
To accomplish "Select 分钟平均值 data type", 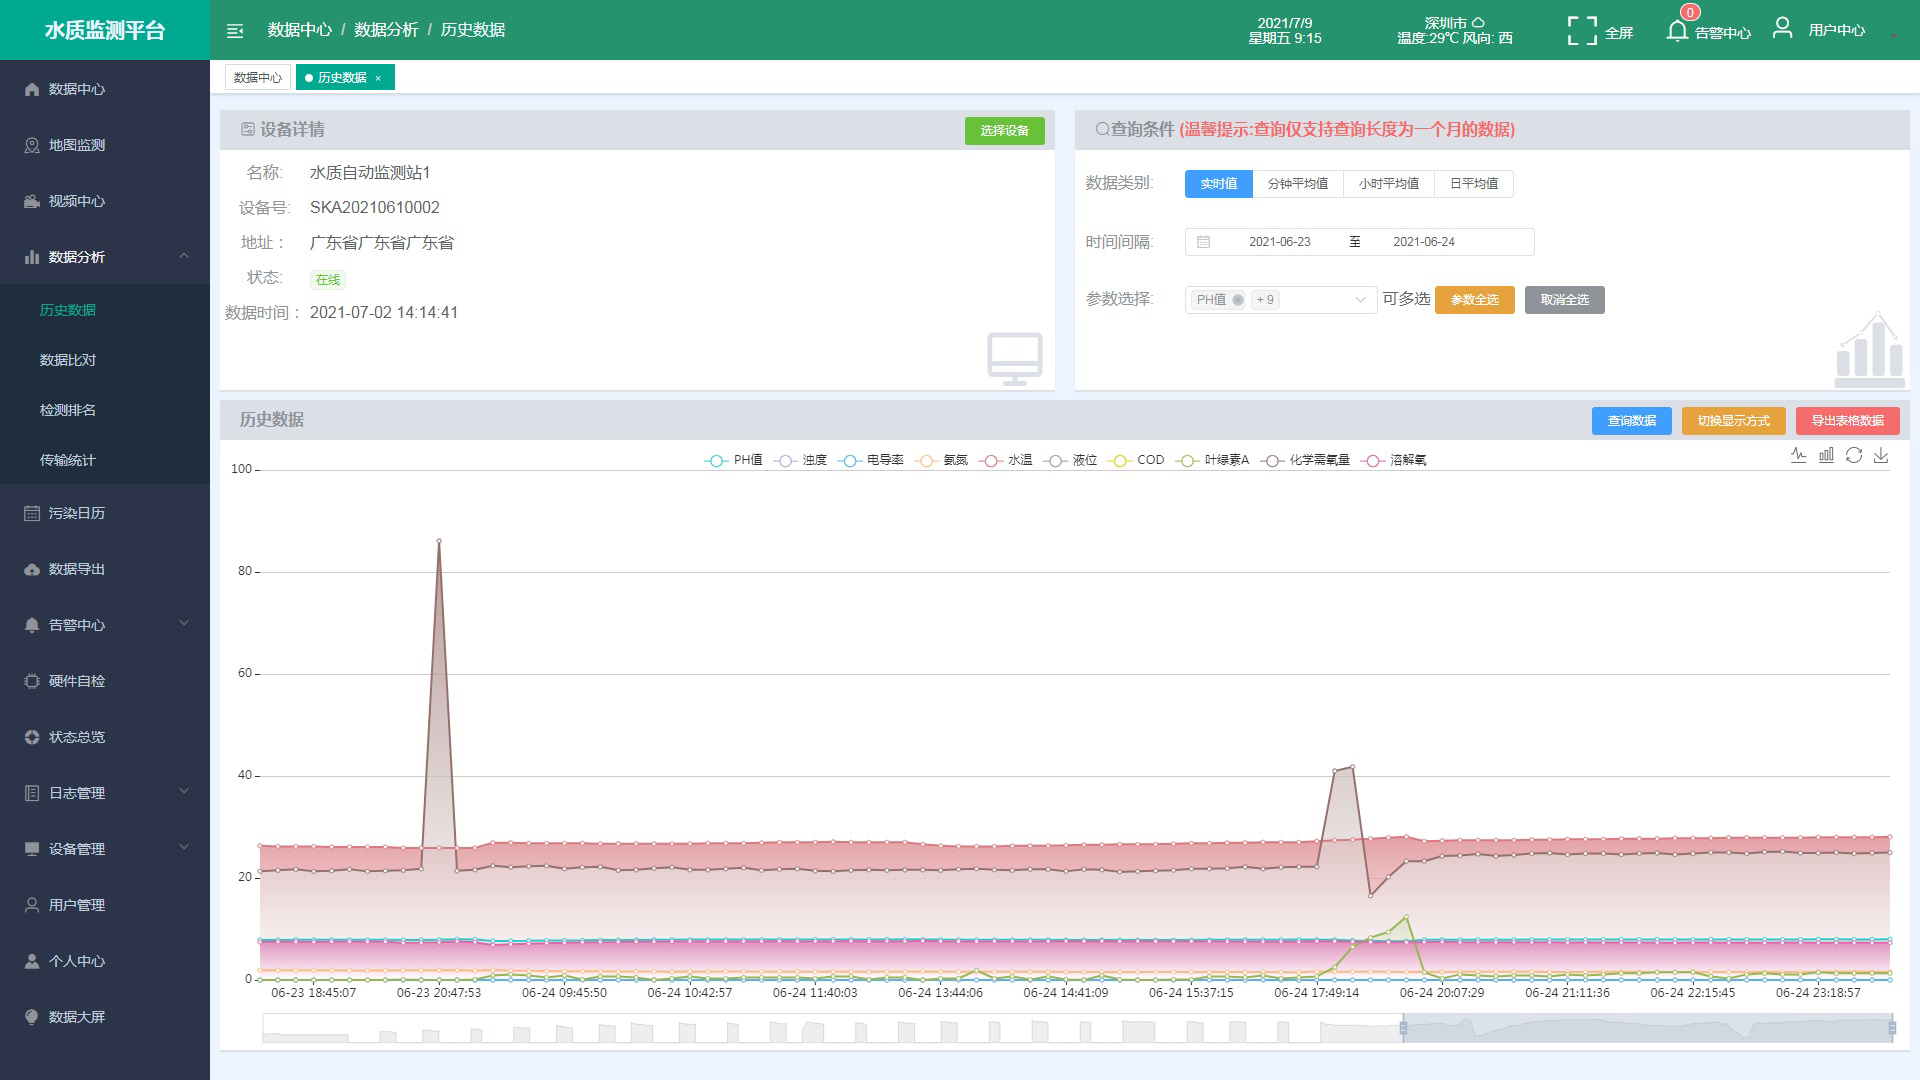I will coord(1298,184).
